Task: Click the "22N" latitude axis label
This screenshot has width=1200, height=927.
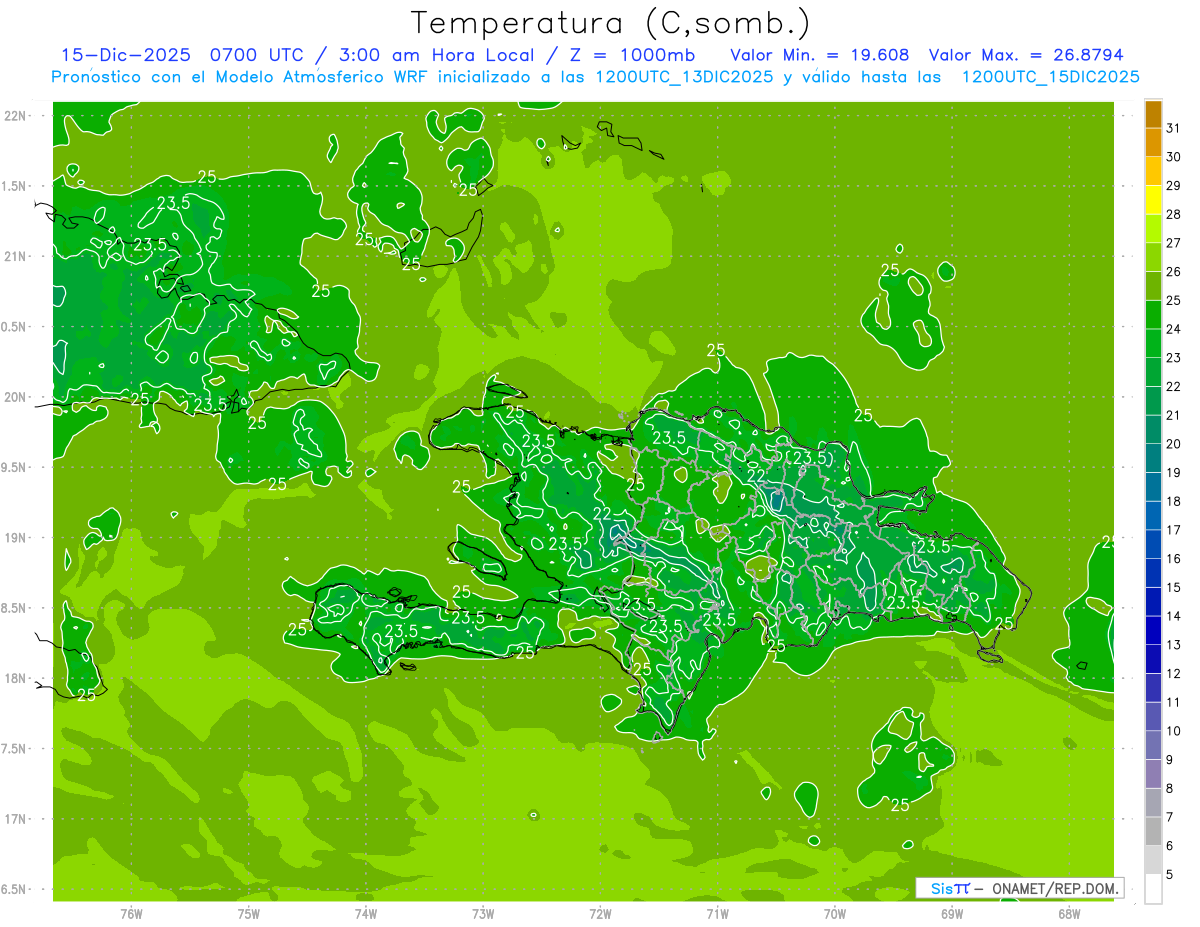Action: click(16, 116)
